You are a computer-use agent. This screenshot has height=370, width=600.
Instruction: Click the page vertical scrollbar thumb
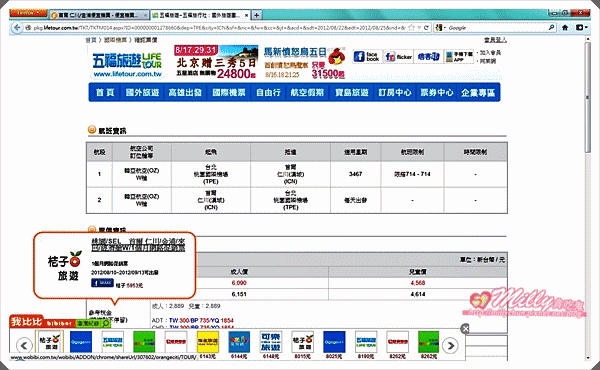click(588, 99)
